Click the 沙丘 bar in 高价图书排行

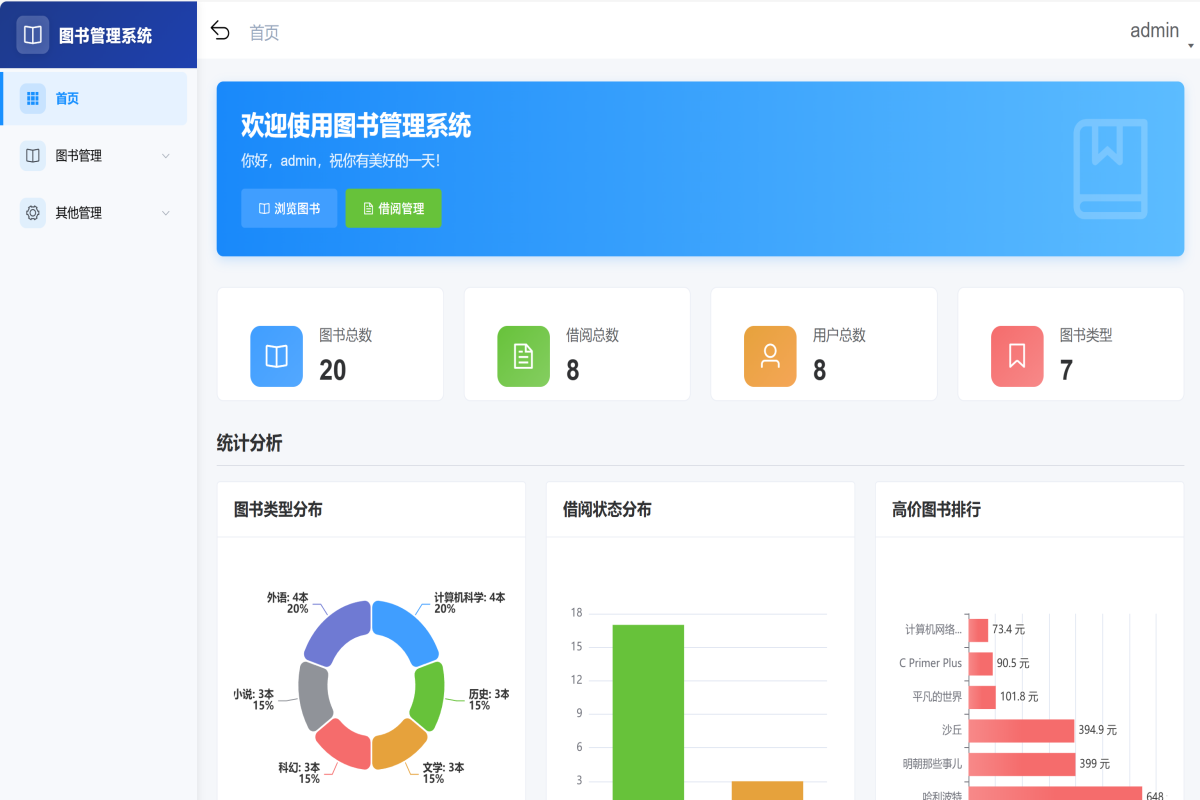[x=1020, y=730]
